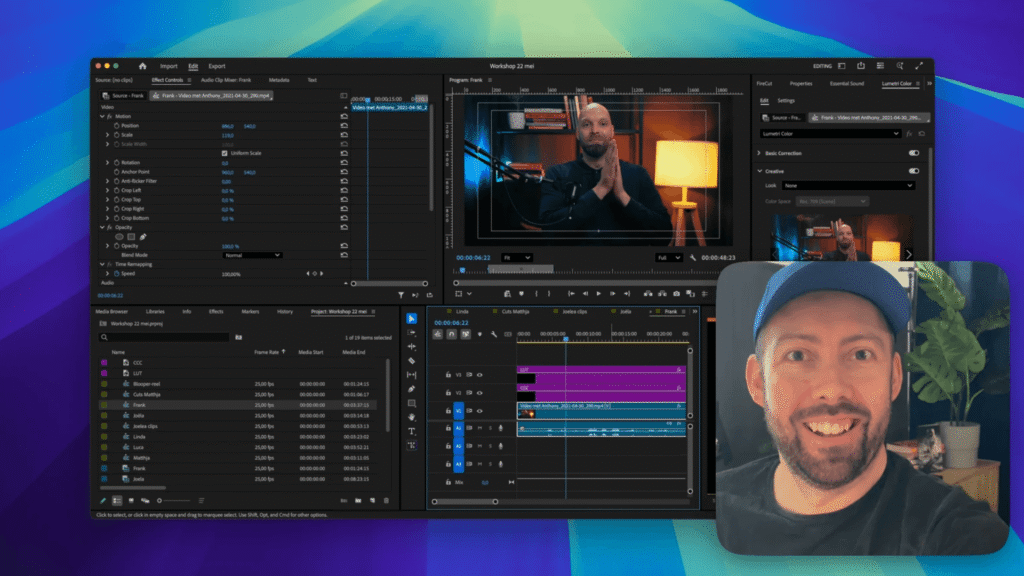Click the New Item icon in Project panel

click(x=372, y=501)
